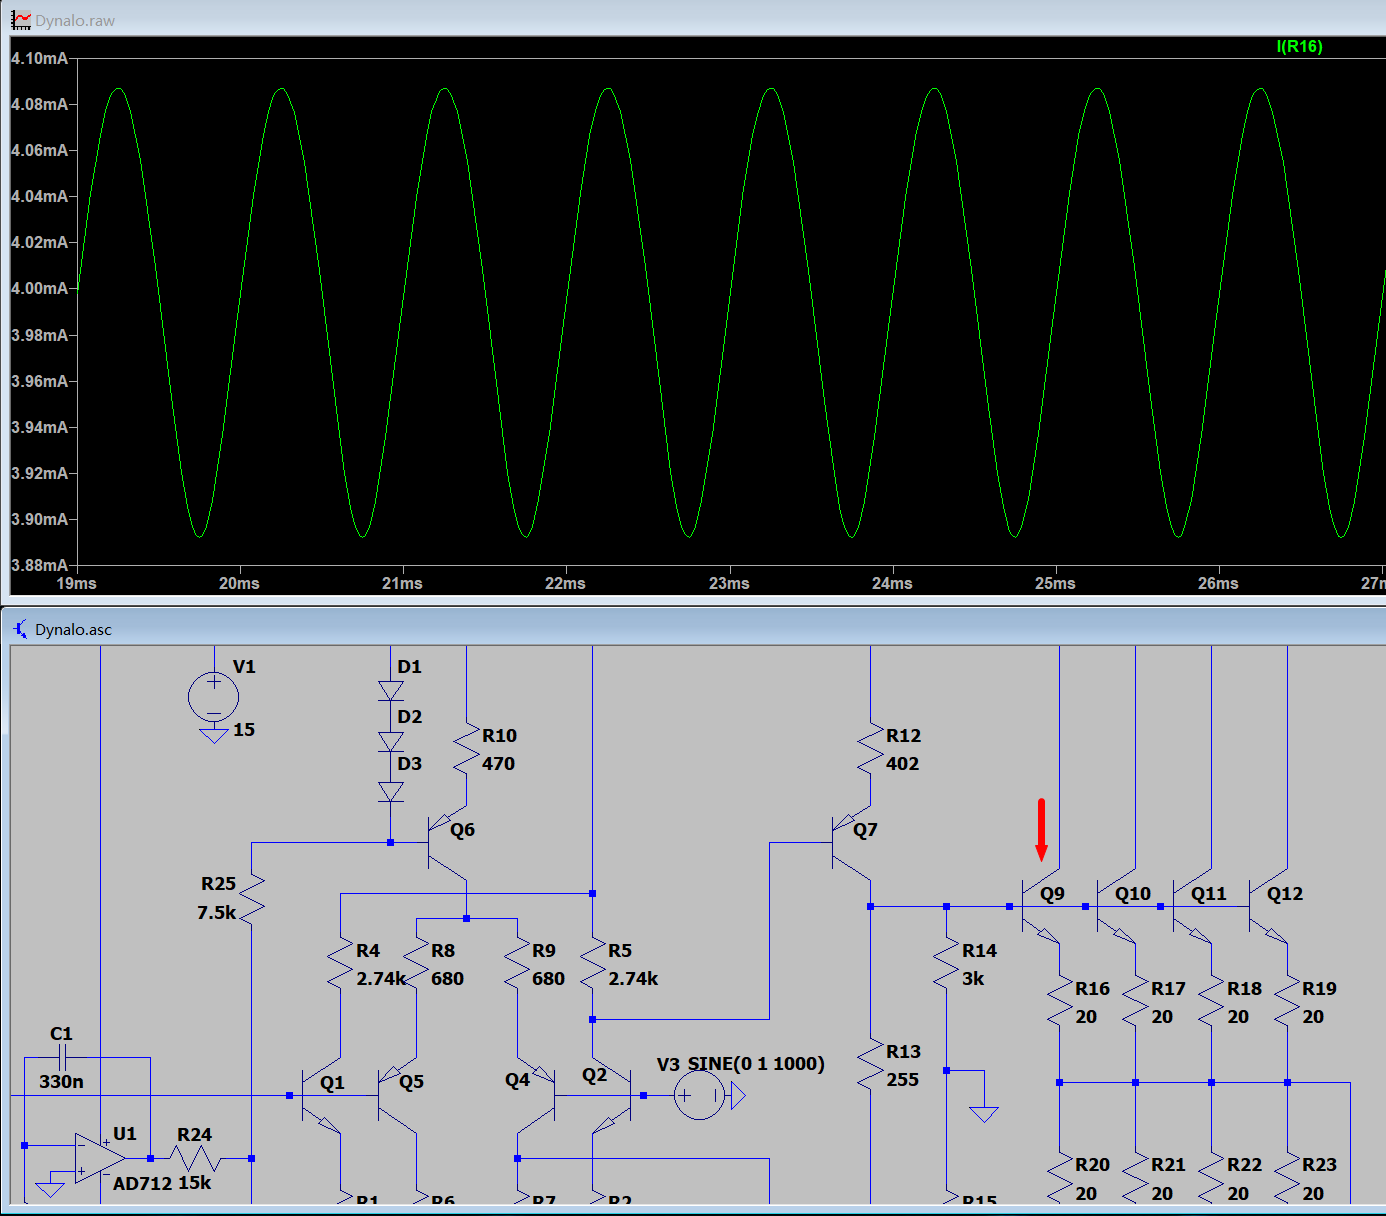Viewport: 1386px width, 1216px height.
Task: Click the I(R16) trace label in plot
Action: (x=1299, y=46)
